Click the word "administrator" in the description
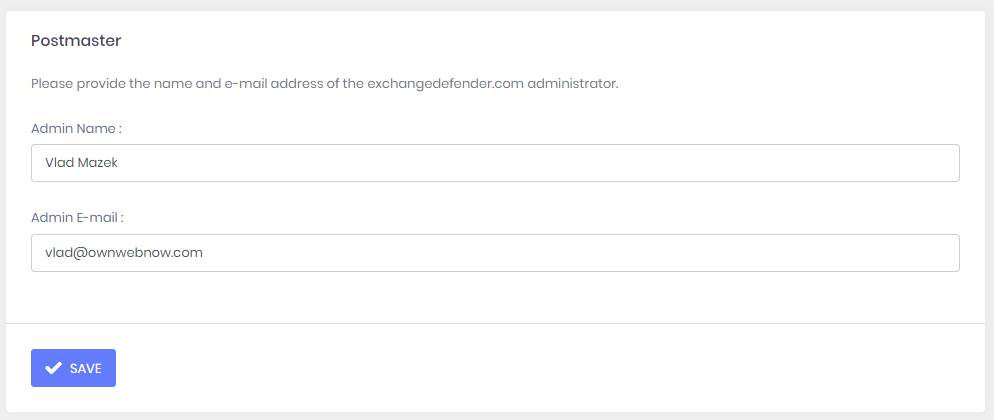The width and height of the screenshot is (994, 420). [572, 84]
